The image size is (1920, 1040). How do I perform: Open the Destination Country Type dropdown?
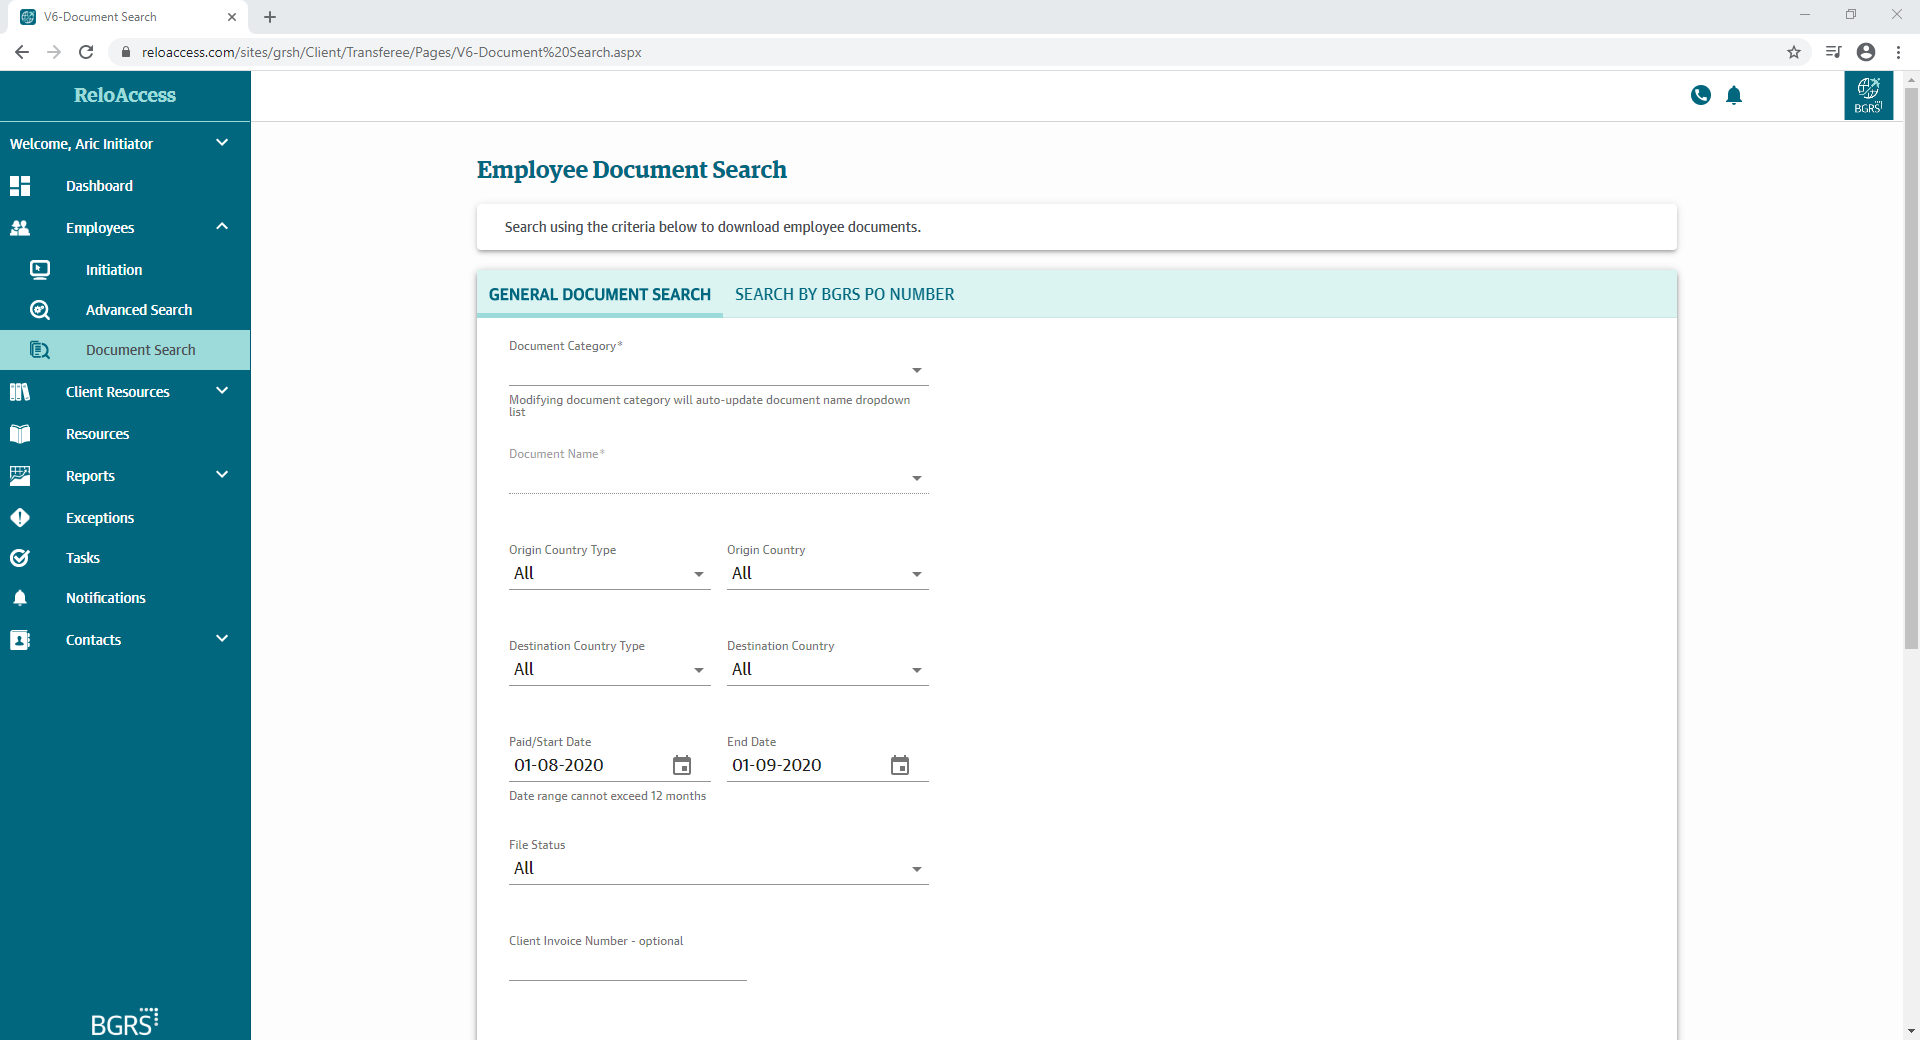pos(609,670)
